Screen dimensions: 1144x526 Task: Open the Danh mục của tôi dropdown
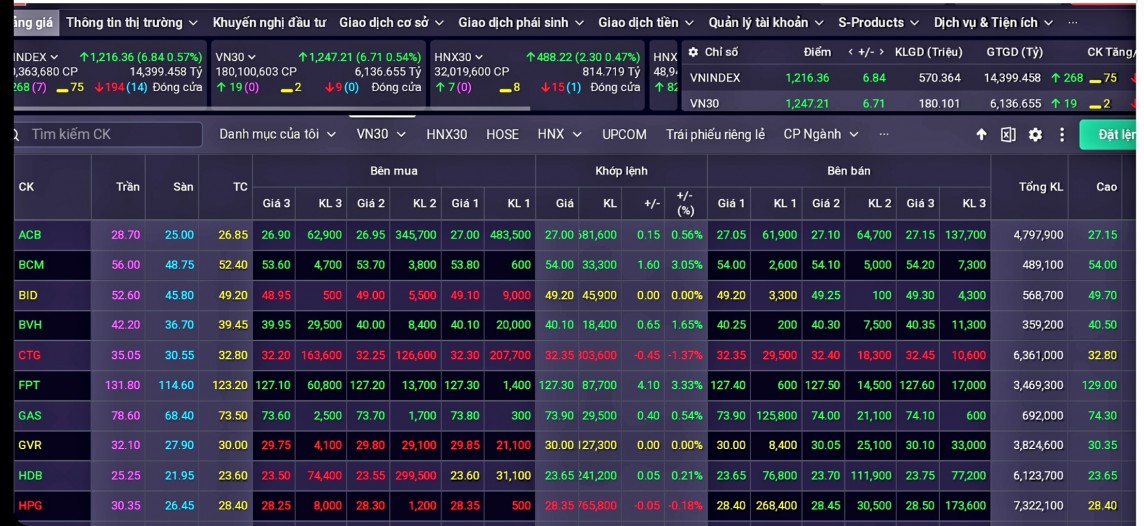(x=277, y=134)
